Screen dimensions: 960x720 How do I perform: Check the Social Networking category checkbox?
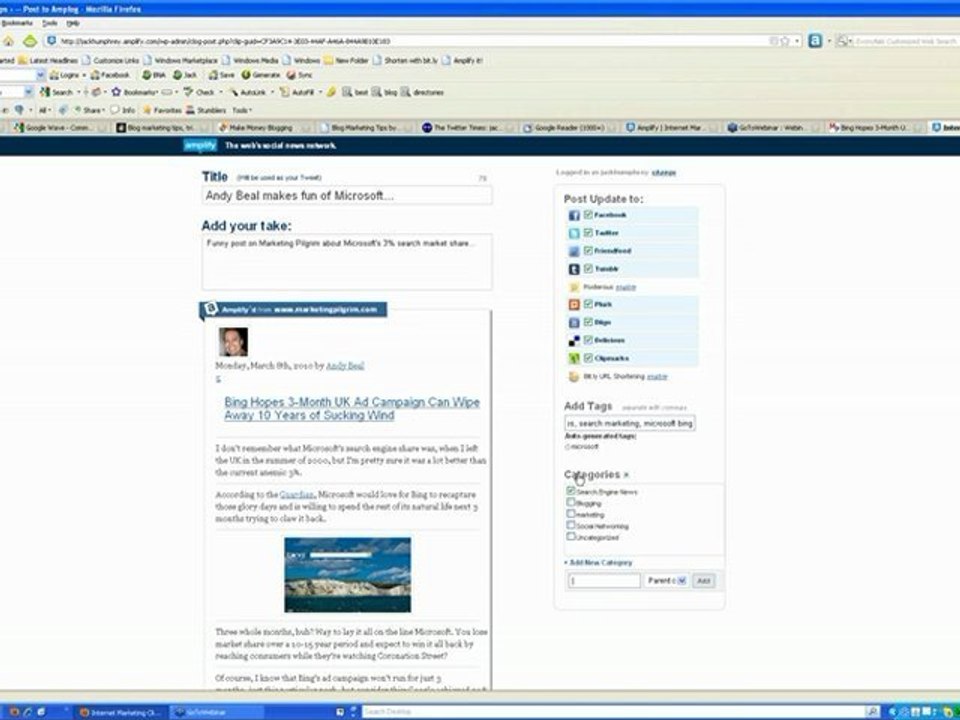tap(571, 525)
